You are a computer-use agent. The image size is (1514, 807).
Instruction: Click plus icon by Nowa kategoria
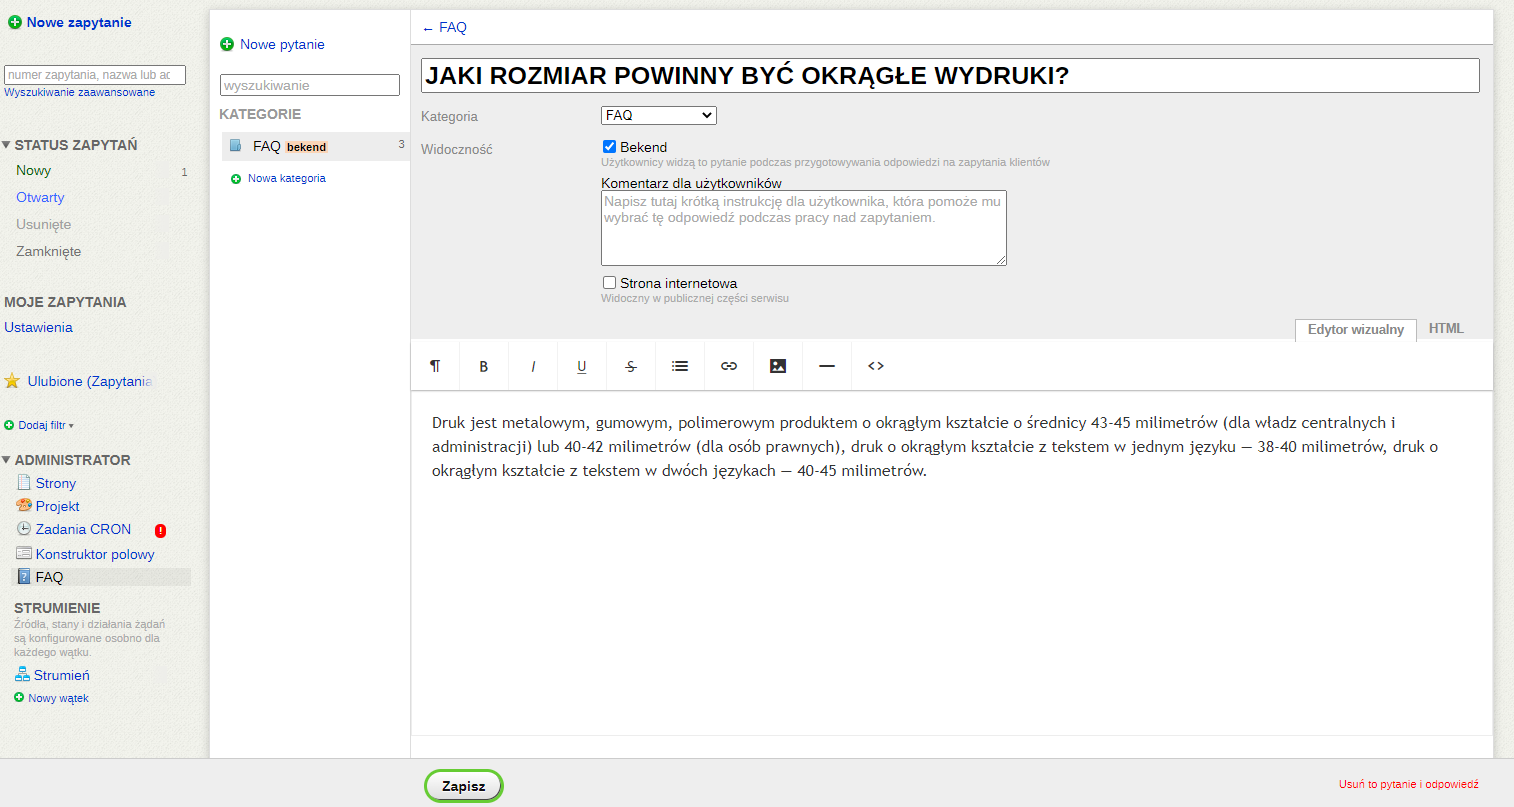click(236, 179)
